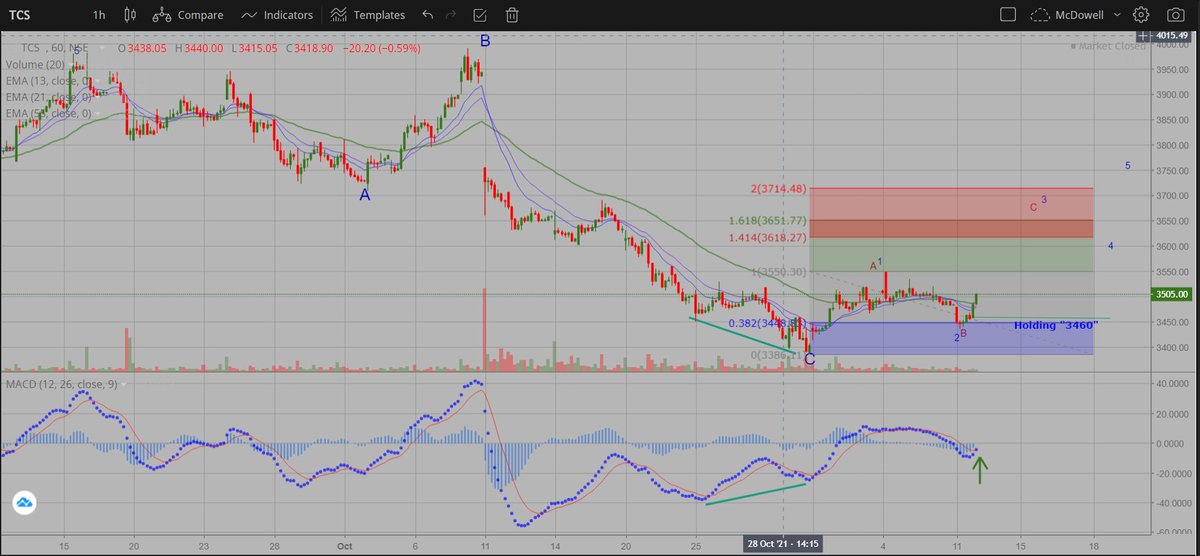
Task: Select the Holding "3460" text annotation
Action: coord(1056,326)
